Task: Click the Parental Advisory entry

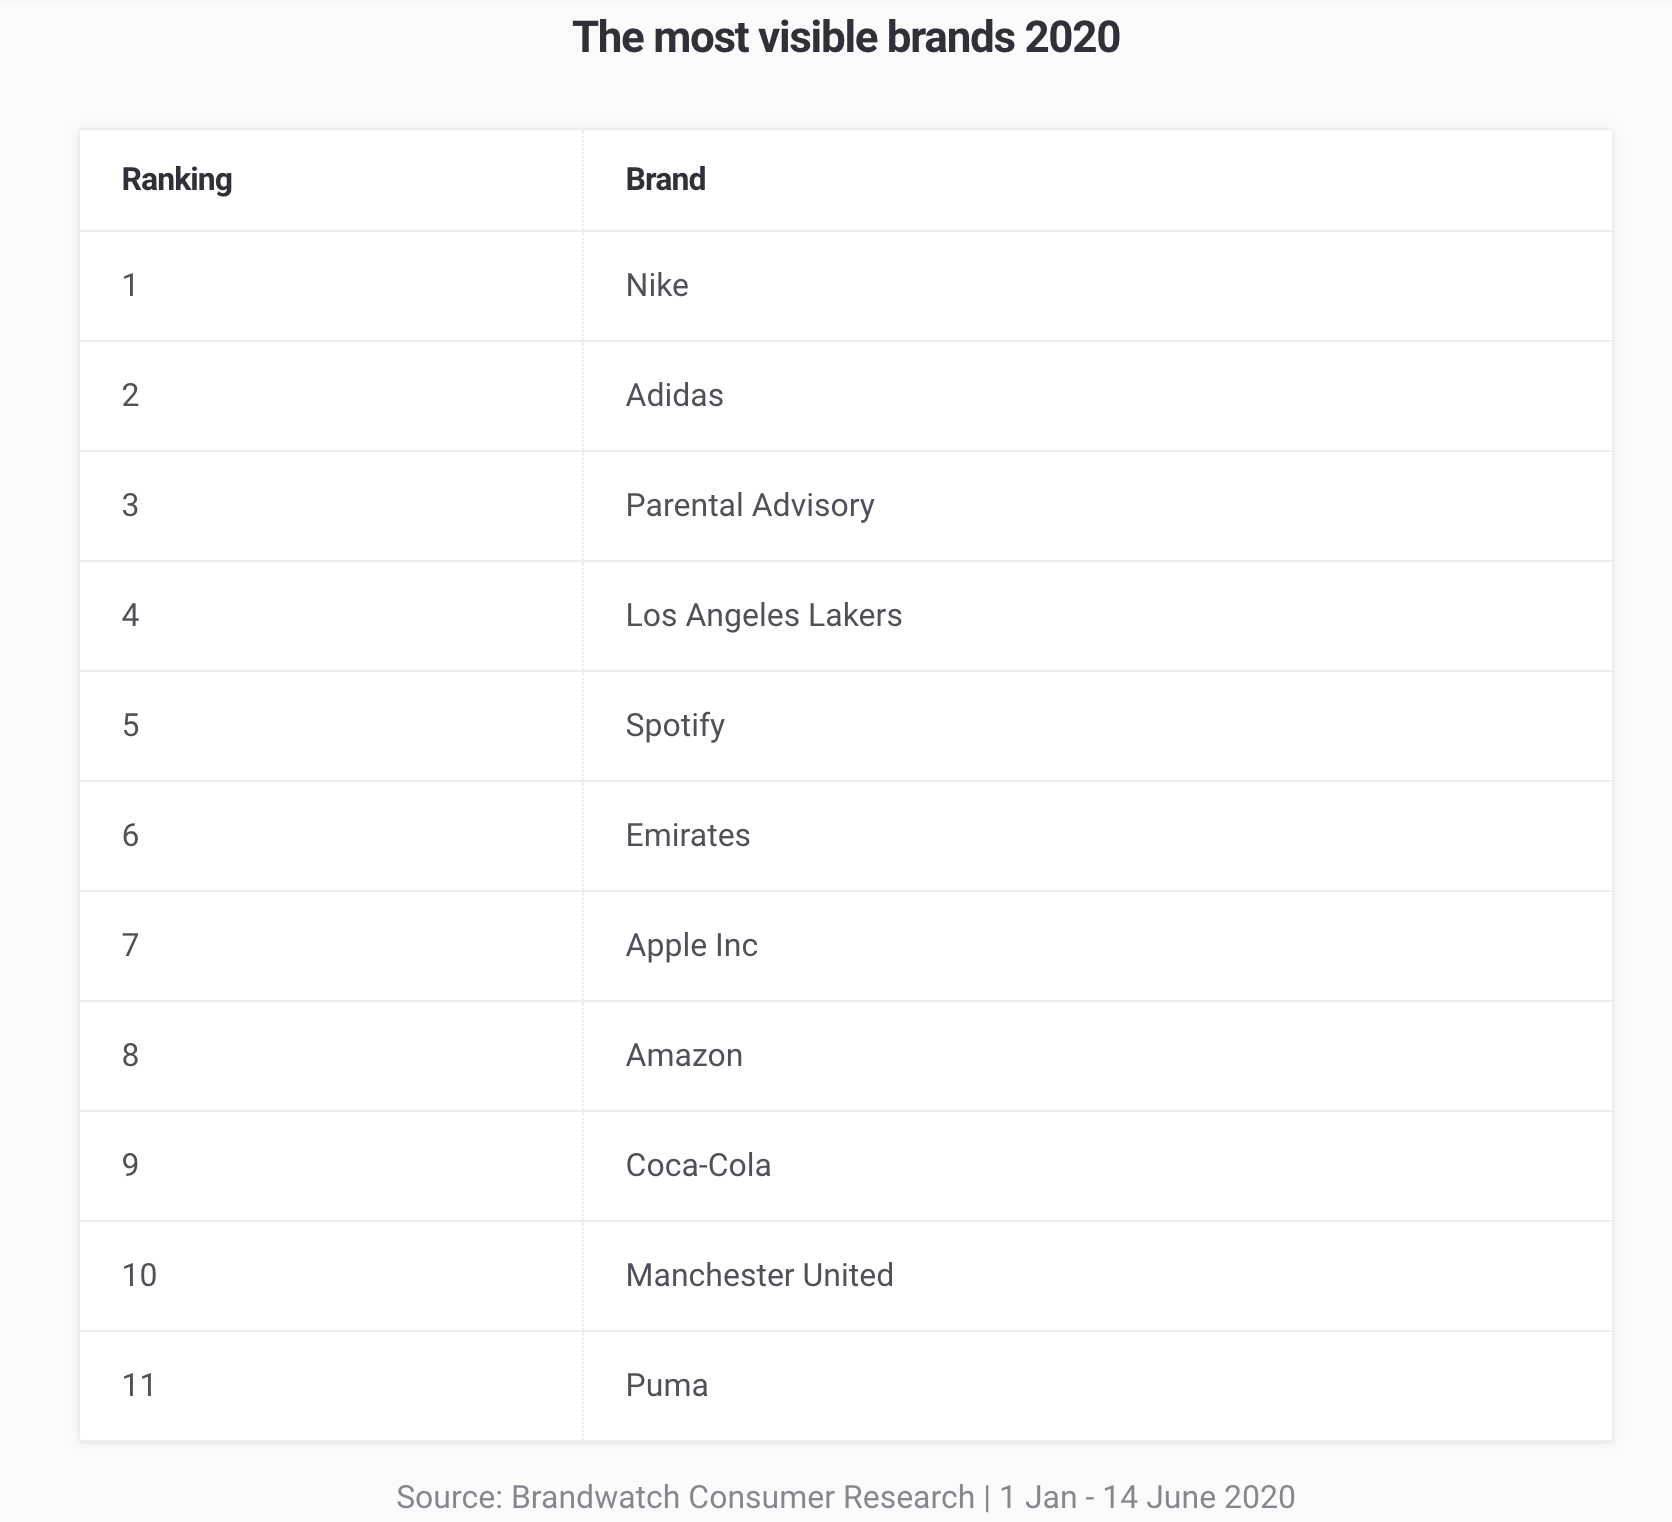Action: point(750,506)
